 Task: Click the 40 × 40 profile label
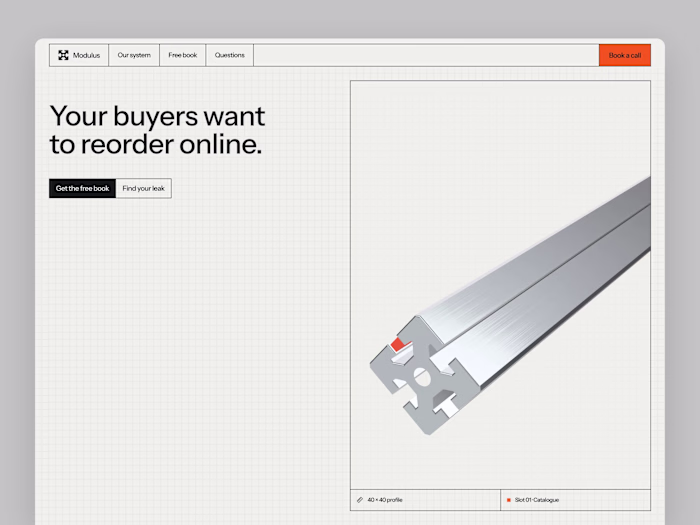(385, 500)
